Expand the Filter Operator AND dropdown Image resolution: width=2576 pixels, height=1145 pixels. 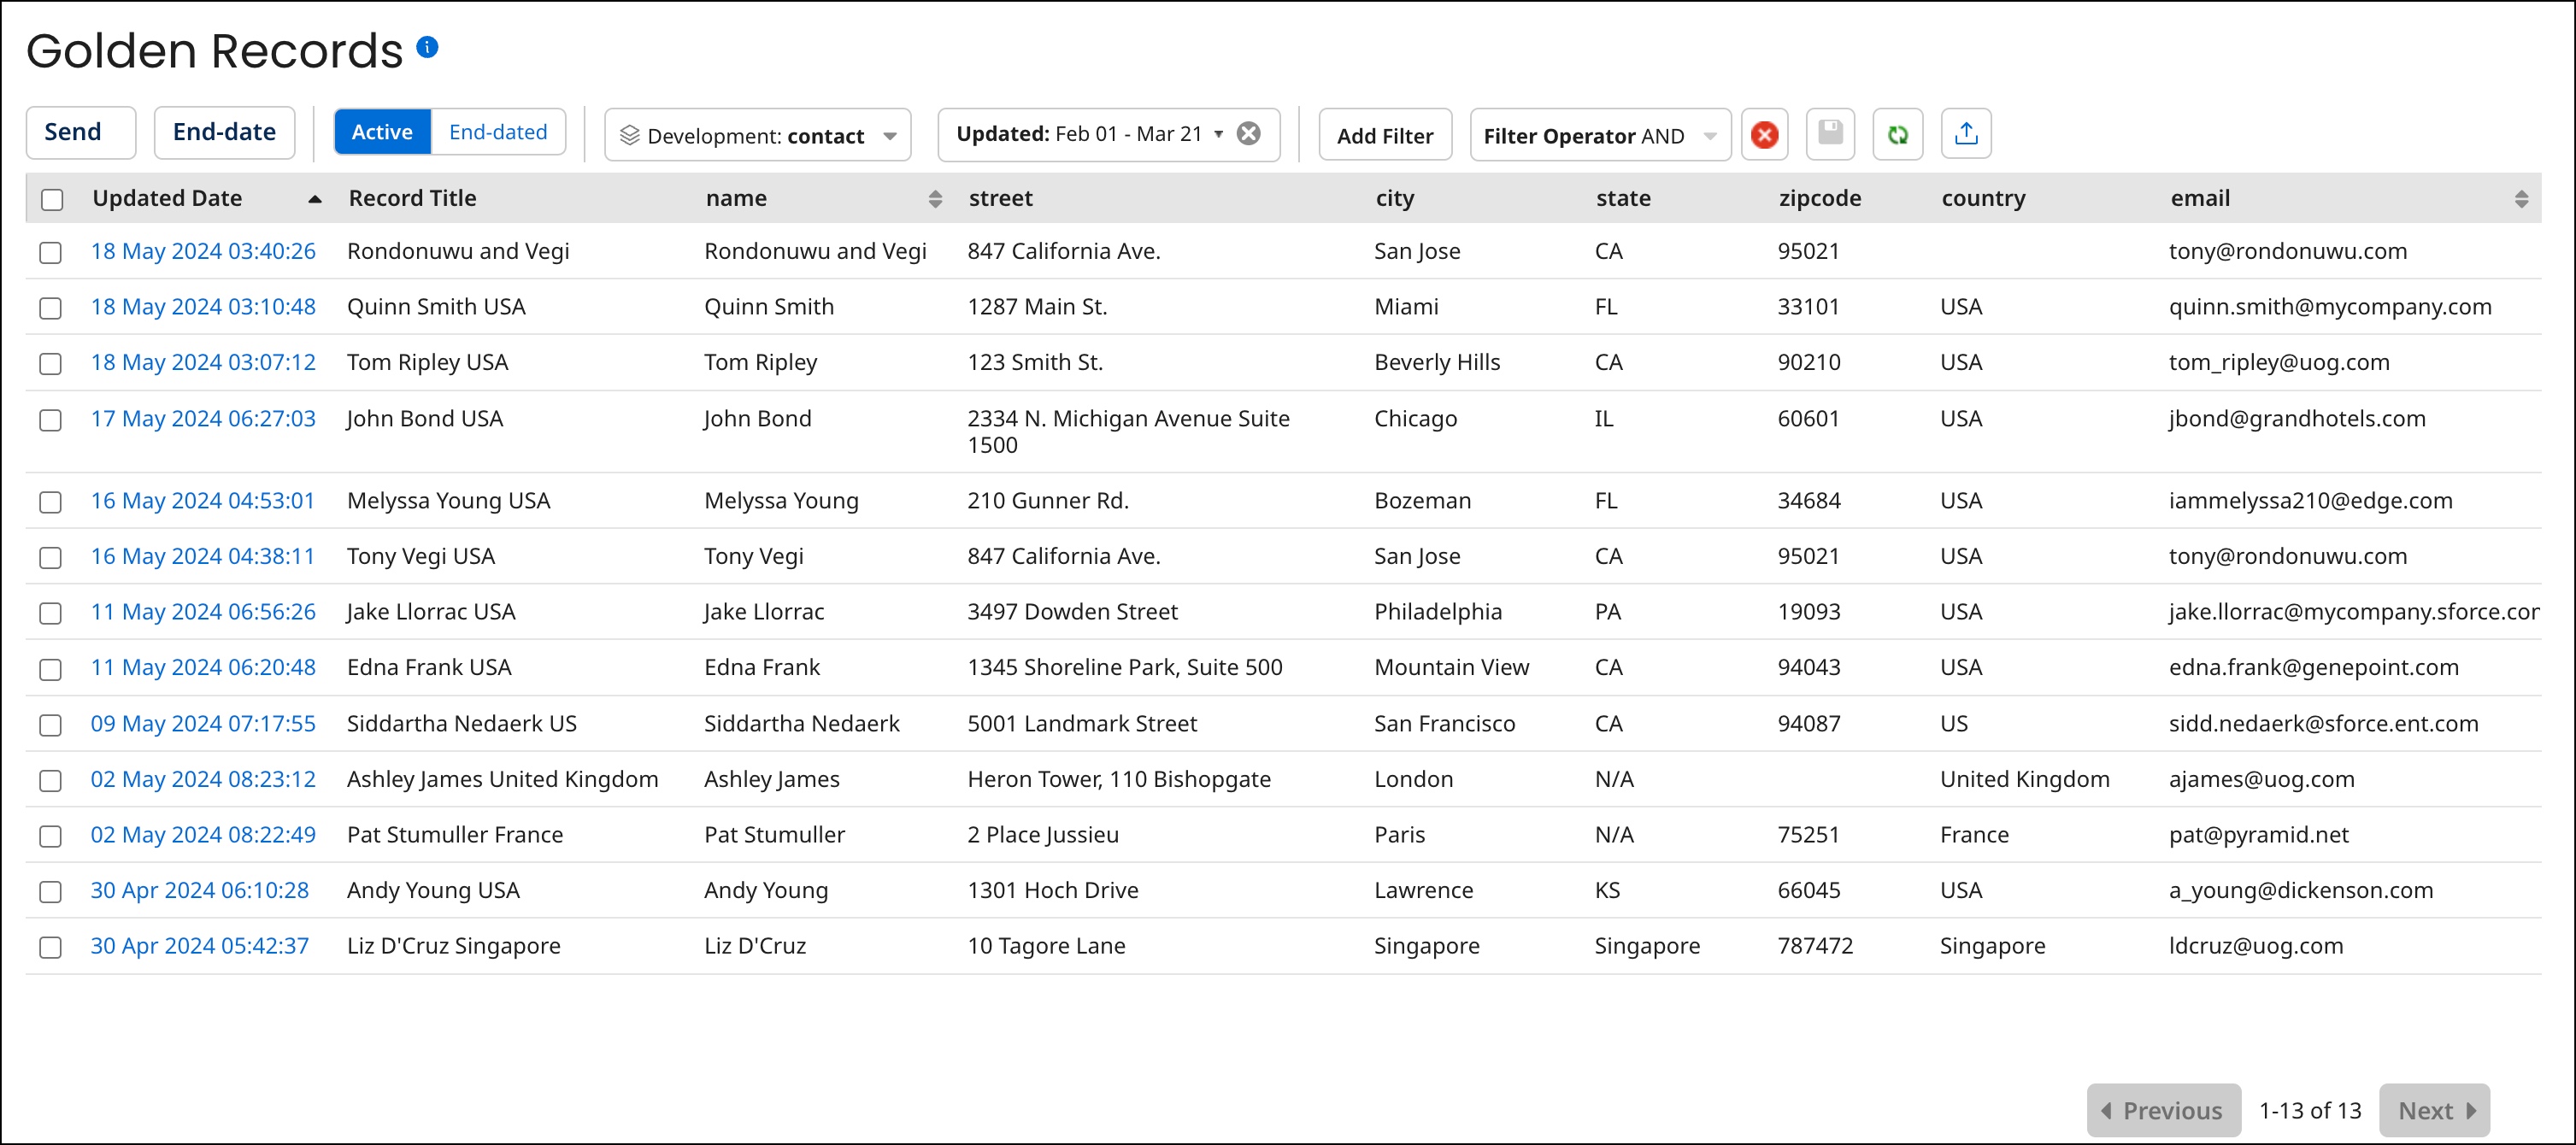(x=1710, y=135)
